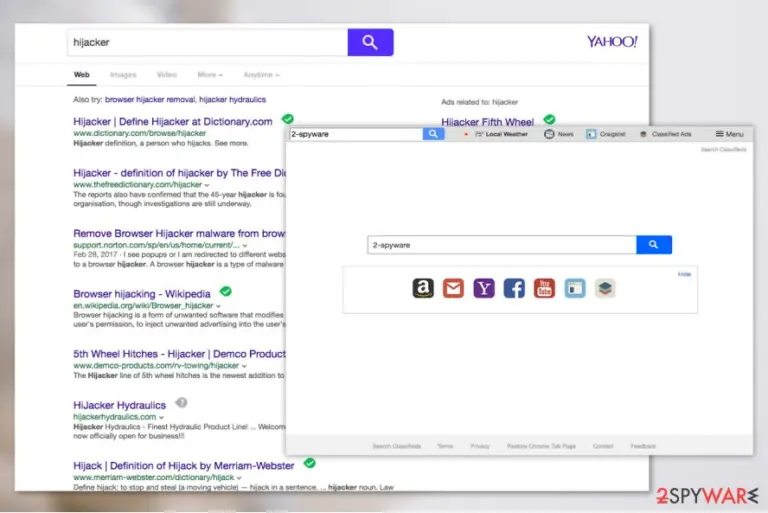Open the Menu hamburger in toolbar
Viewport: 768px width, 513px height.
point(729,134)
